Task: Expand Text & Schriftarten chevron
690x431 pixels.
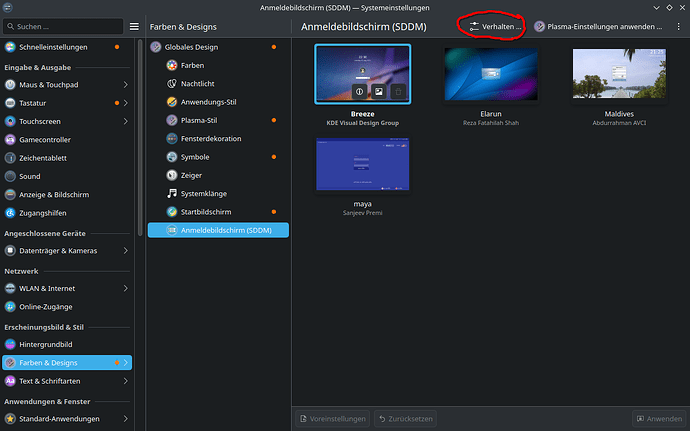Action: 125,381
